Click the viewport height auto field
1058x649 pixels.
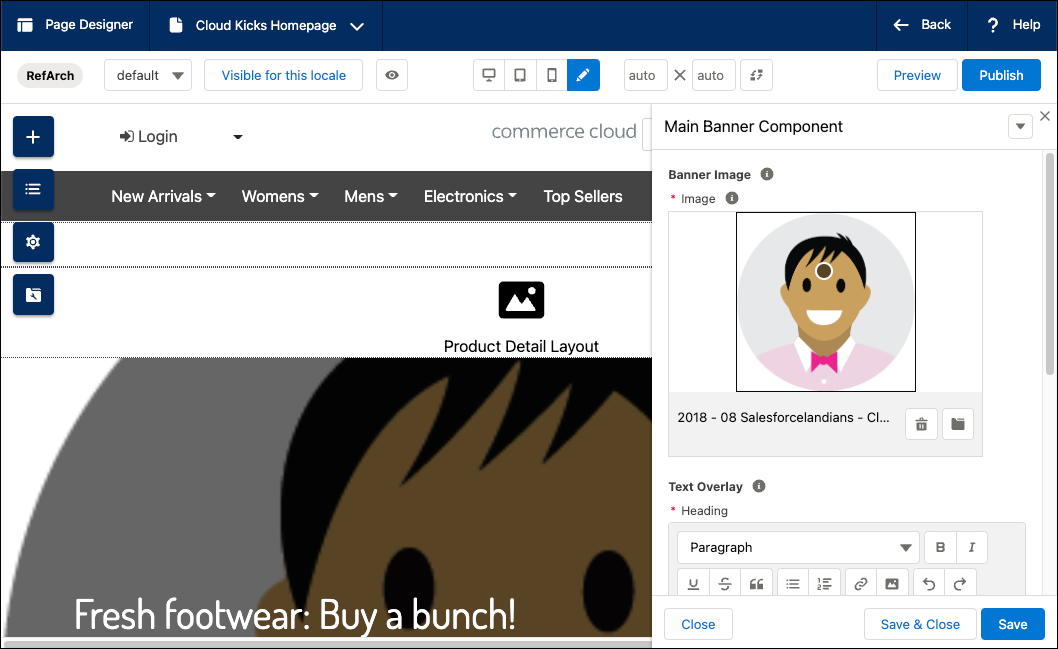(714, 76)
